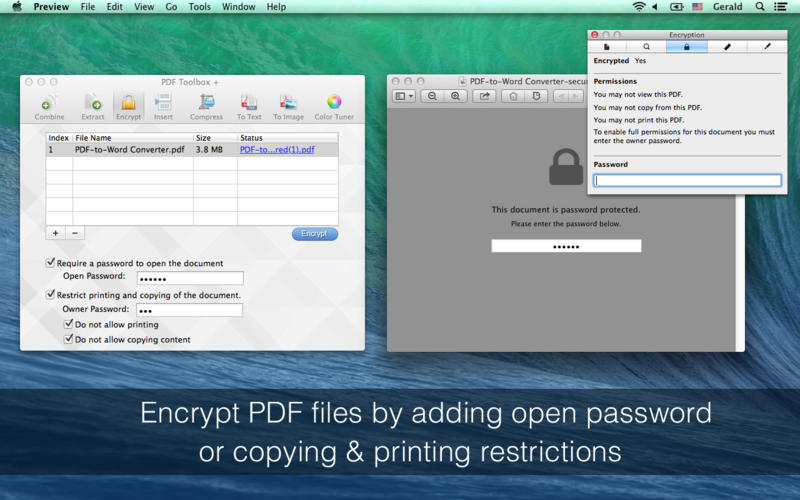Open the PDF-to...red(1).pdf status link

point(277,150)
